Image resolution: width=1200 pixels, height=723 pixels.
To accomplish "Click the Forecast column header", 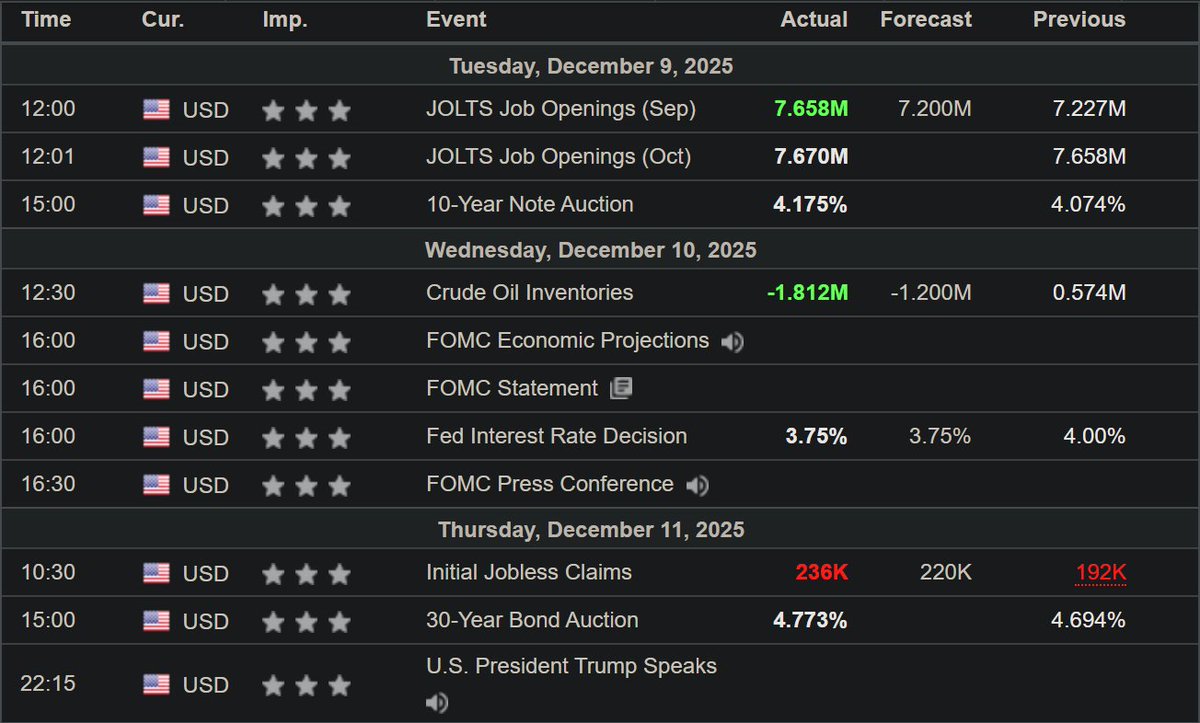I will (x=926, y=19).
